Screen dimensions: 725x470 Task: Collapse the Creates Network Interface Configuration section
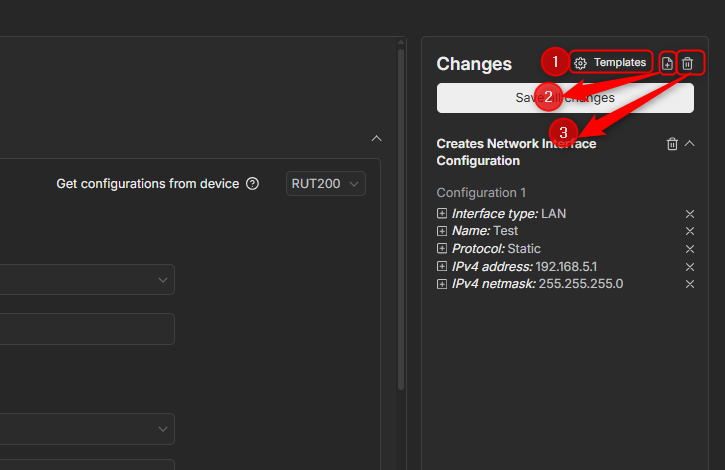click(689, 144)
